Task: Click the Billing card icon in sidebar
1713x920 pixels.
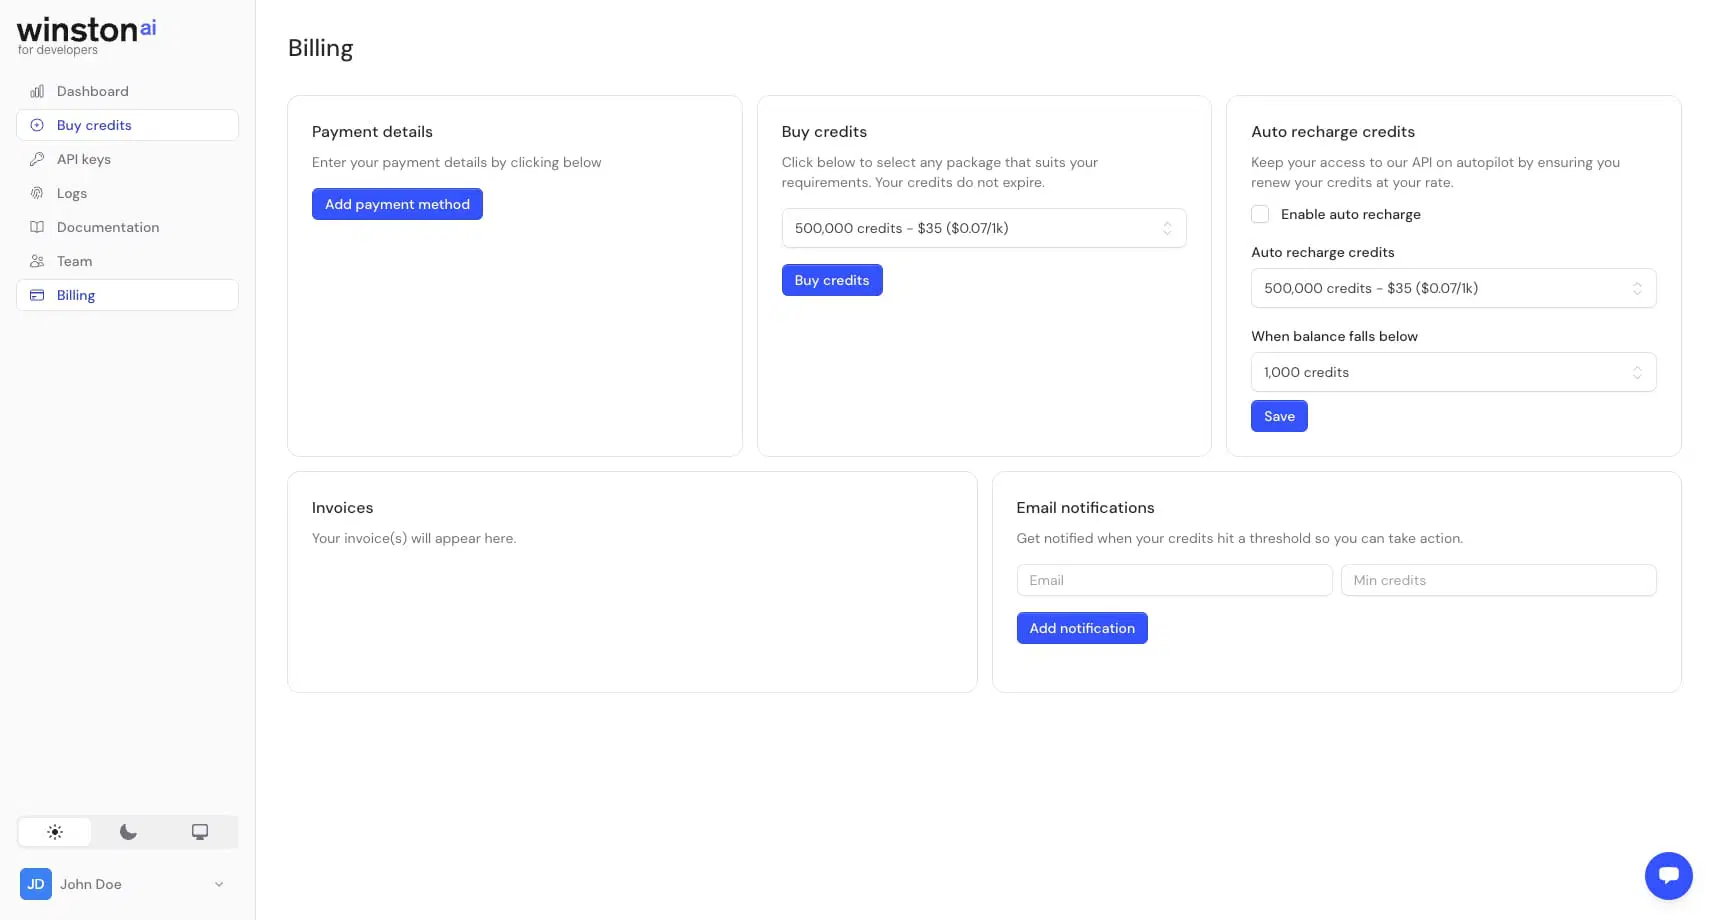Action: 37,295
